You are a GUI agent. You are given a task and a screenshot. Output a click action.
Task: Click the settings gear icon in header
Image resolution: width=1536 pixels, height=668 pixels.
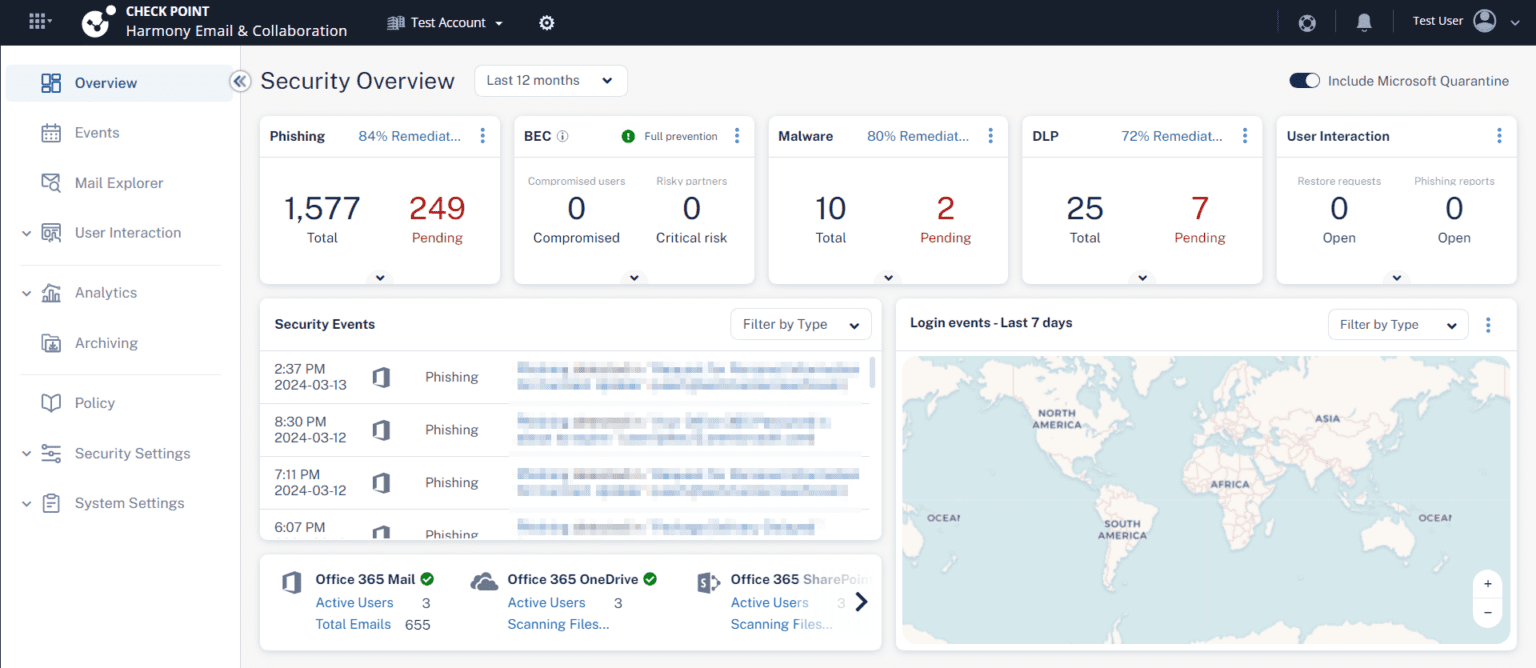(x=546, y=22)
